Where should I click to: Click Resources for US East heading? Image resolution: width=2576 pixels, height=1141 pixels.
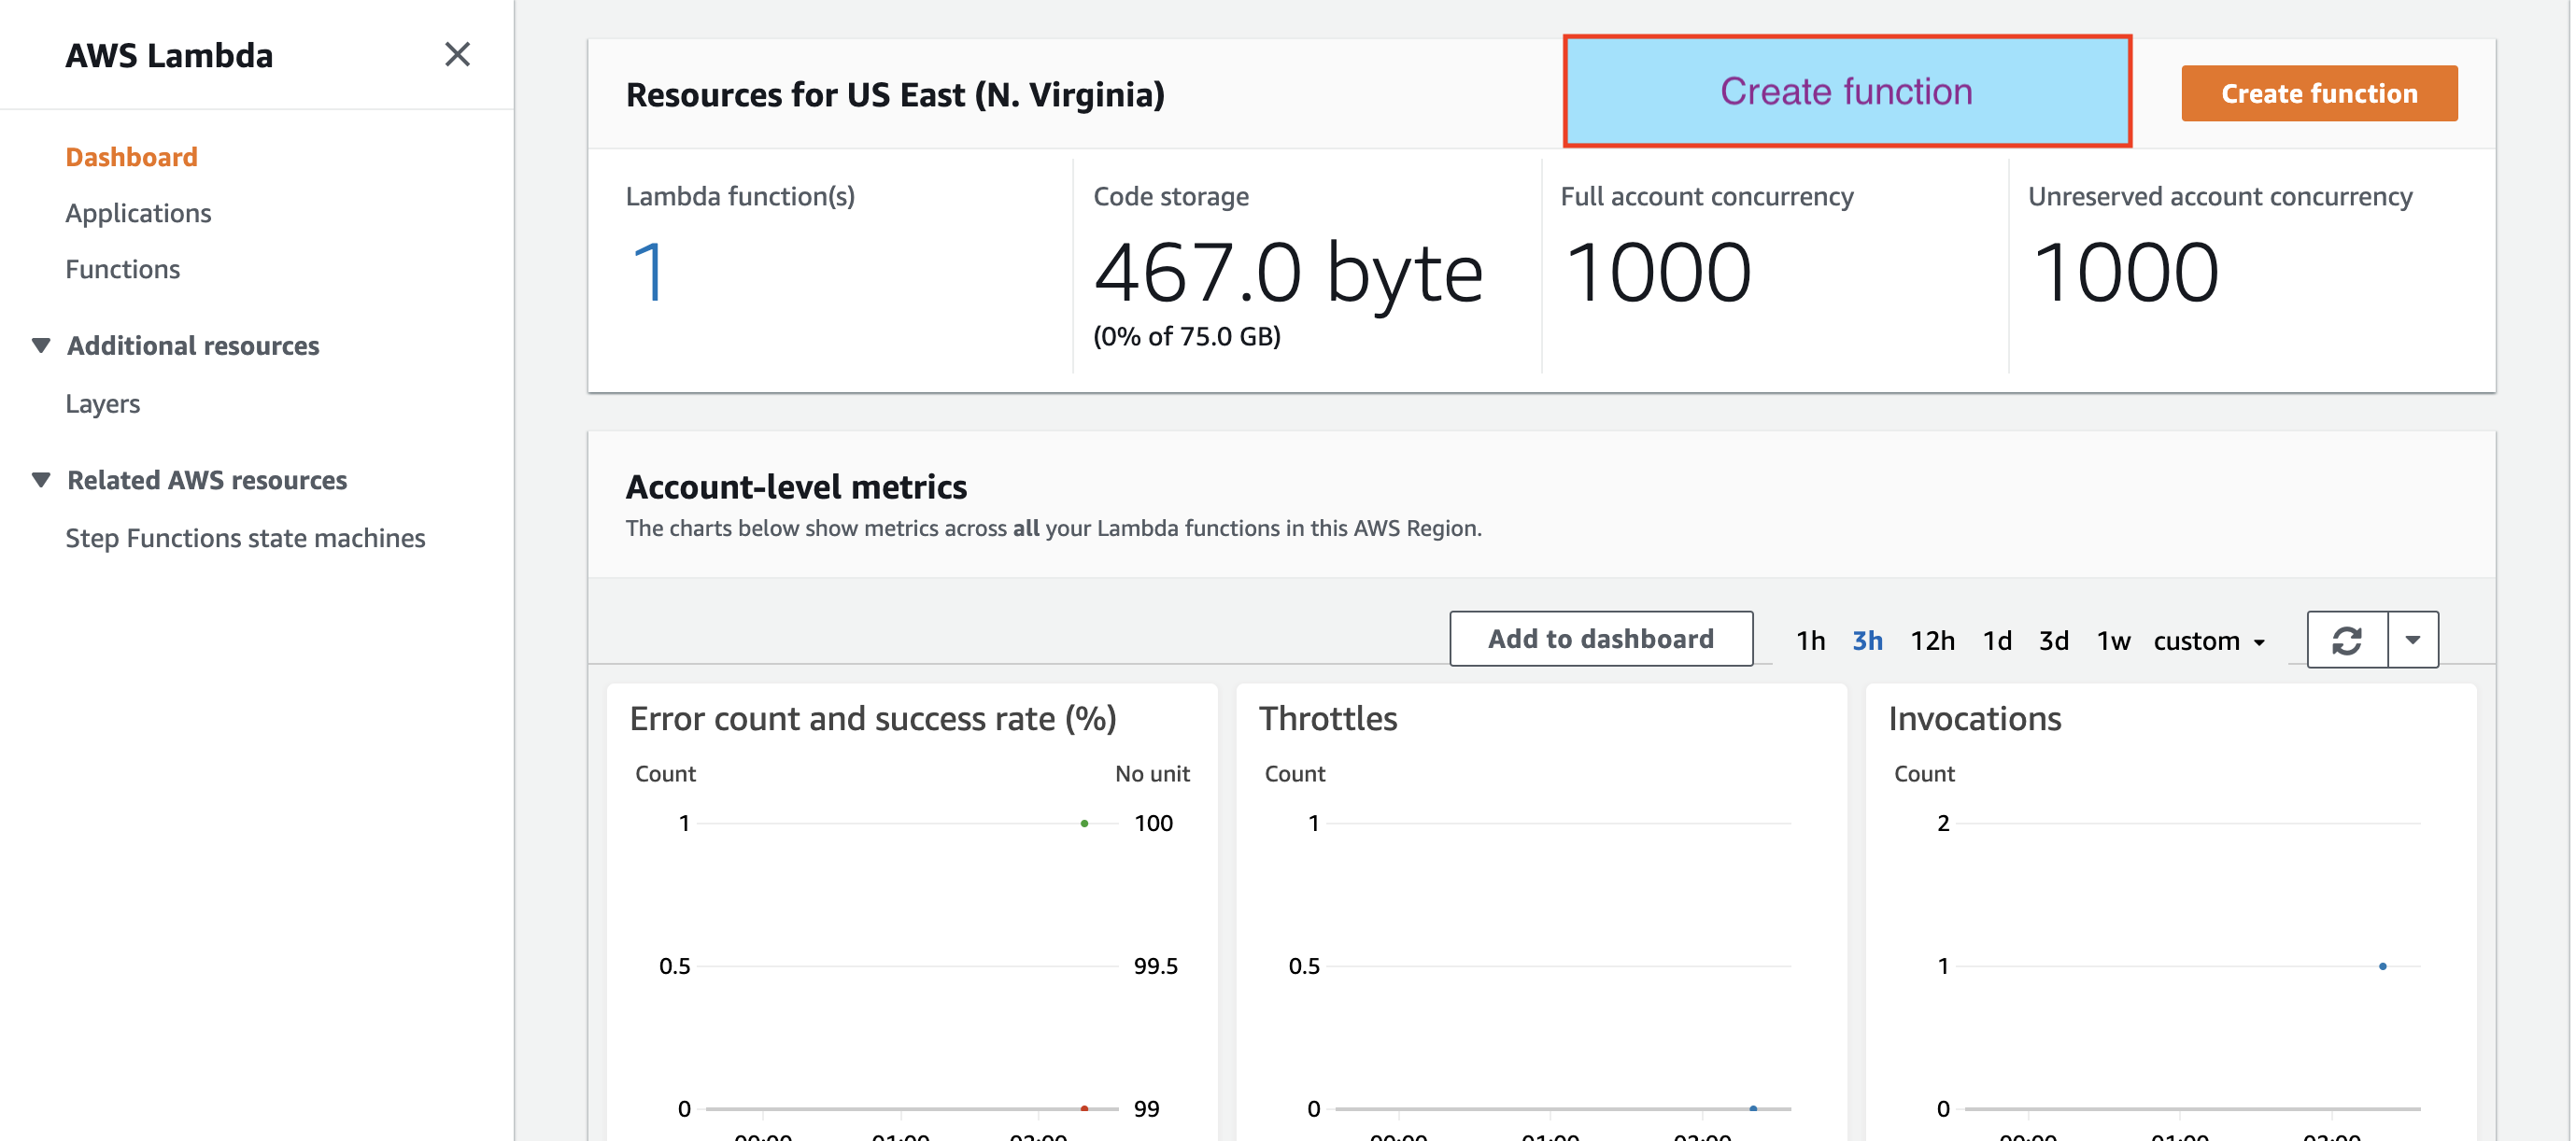tap(895, 94)
